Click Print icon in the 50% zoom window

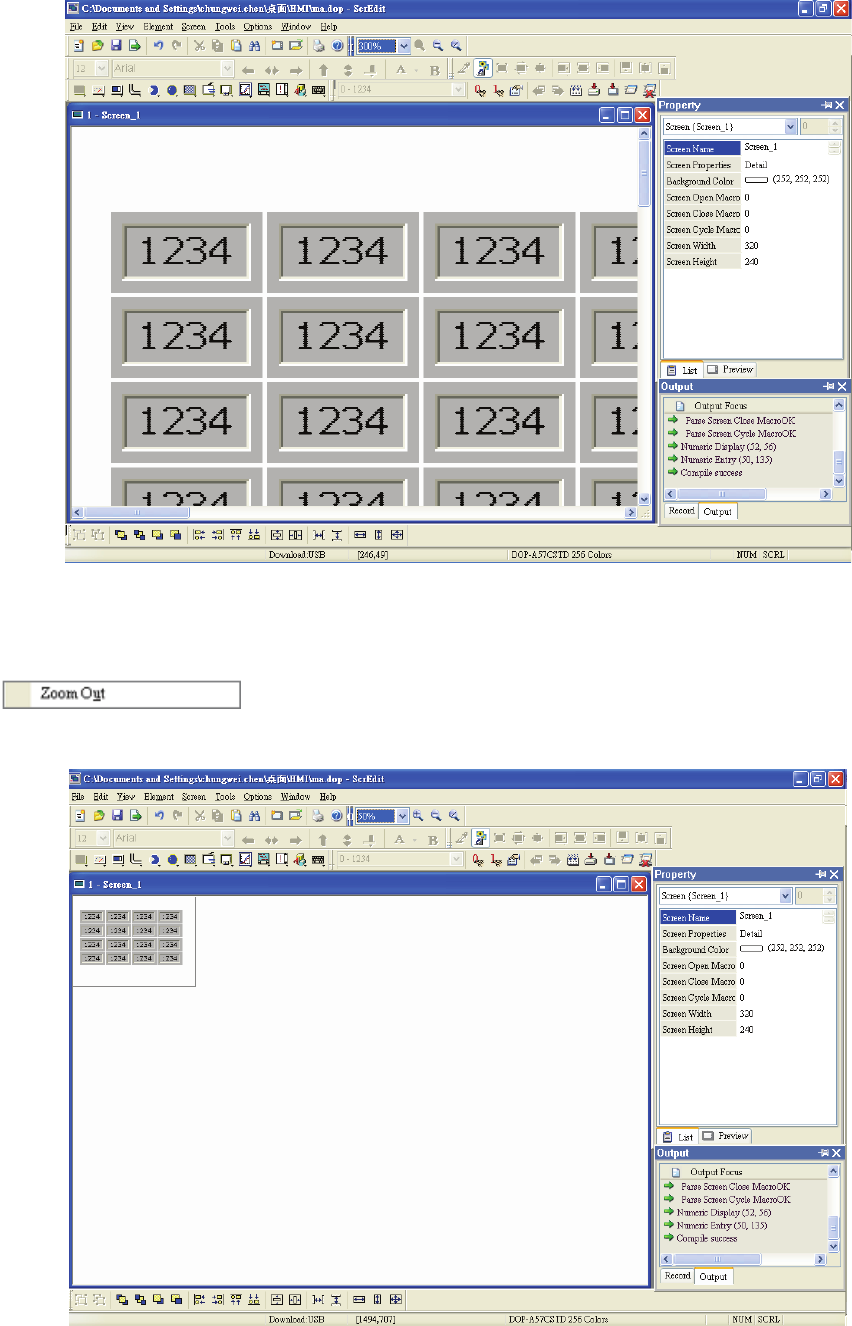319,815
